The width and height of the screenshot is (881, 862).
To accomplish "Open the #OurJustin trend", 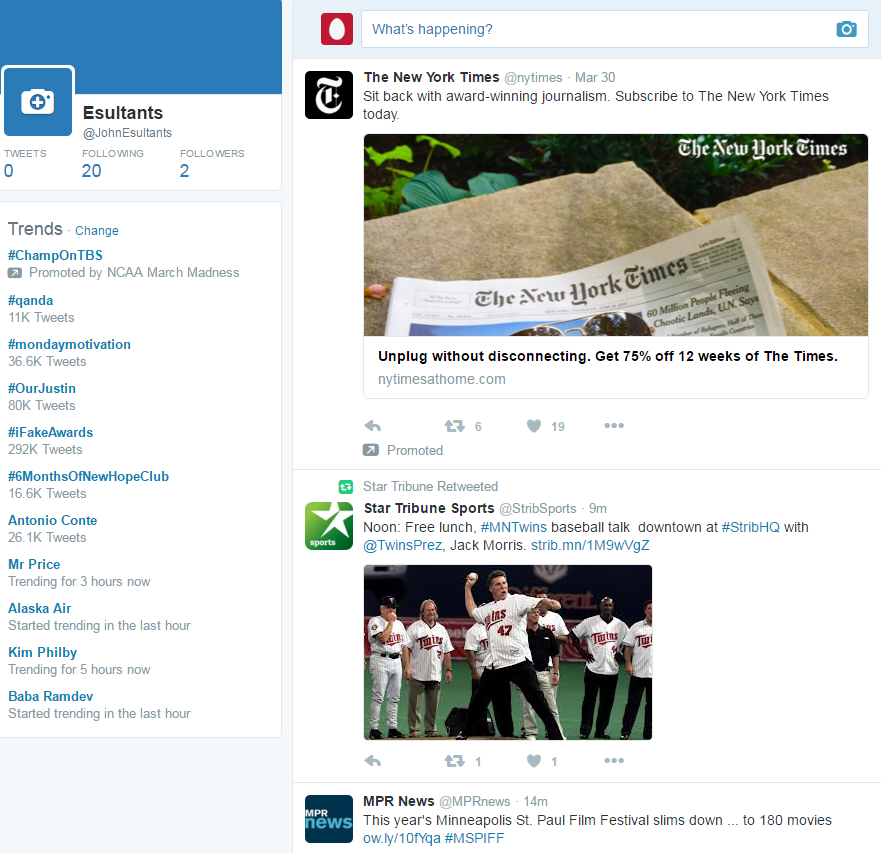I will [42, 388].
